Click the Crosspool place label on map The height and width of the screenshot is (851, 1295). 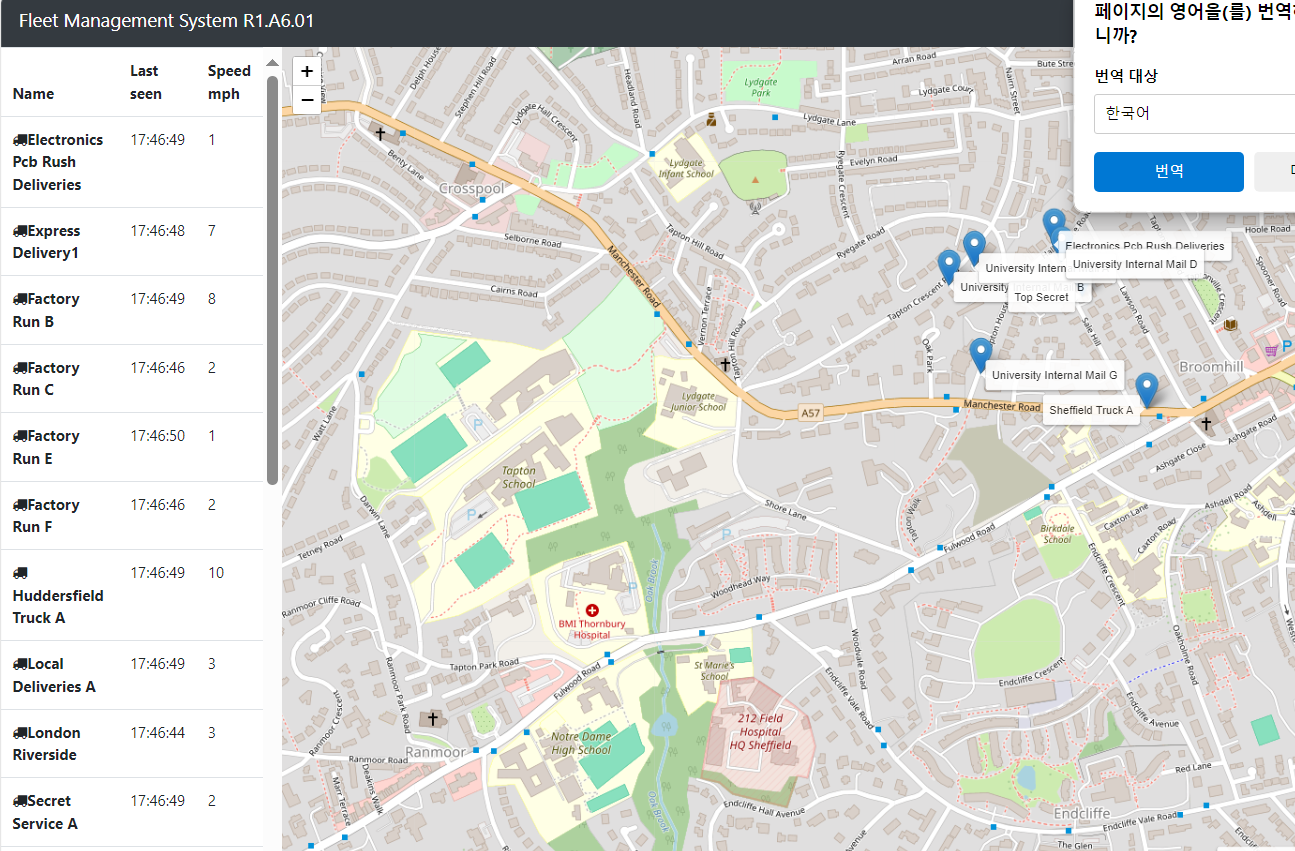tap(470, 188)
